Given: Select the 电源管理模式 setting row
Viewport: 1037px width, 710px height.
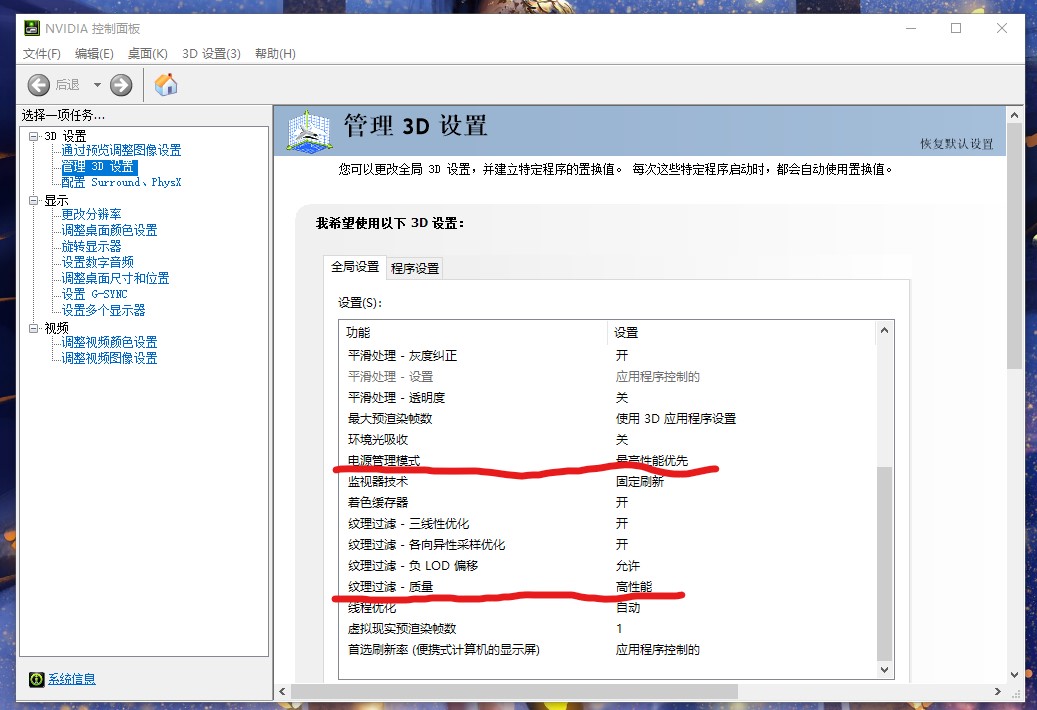Looking at the screenshot, I should (607, 461).
